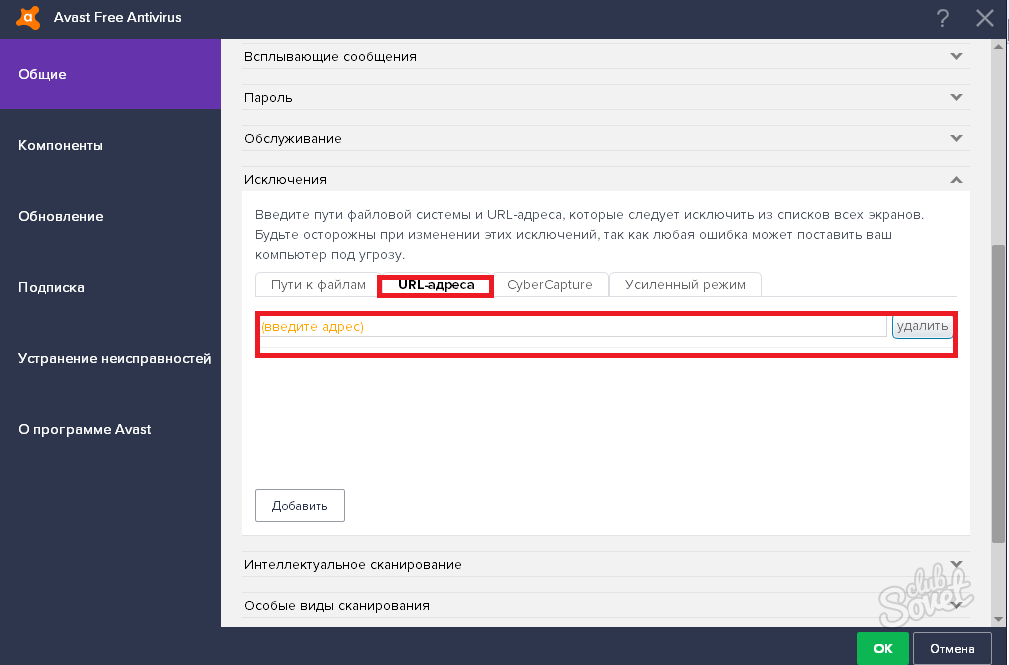1009x665 pixels.
Task: Expand the Интеллектуальное сканирование section
Action: coord(956,565)
